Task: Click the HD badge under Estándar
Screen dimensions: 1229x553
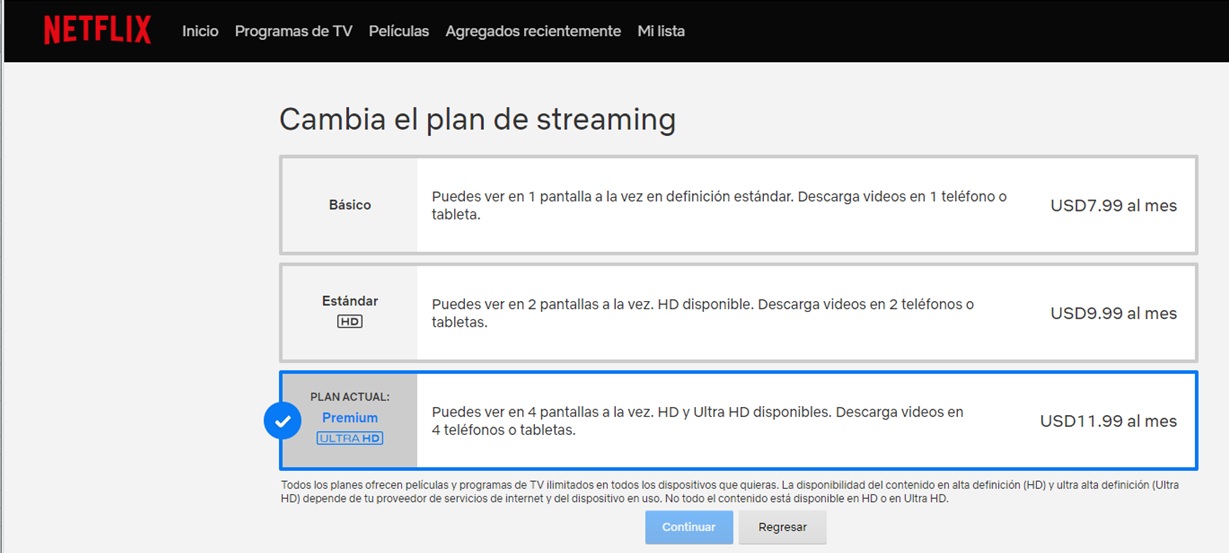Action: [x=350, y=322]
